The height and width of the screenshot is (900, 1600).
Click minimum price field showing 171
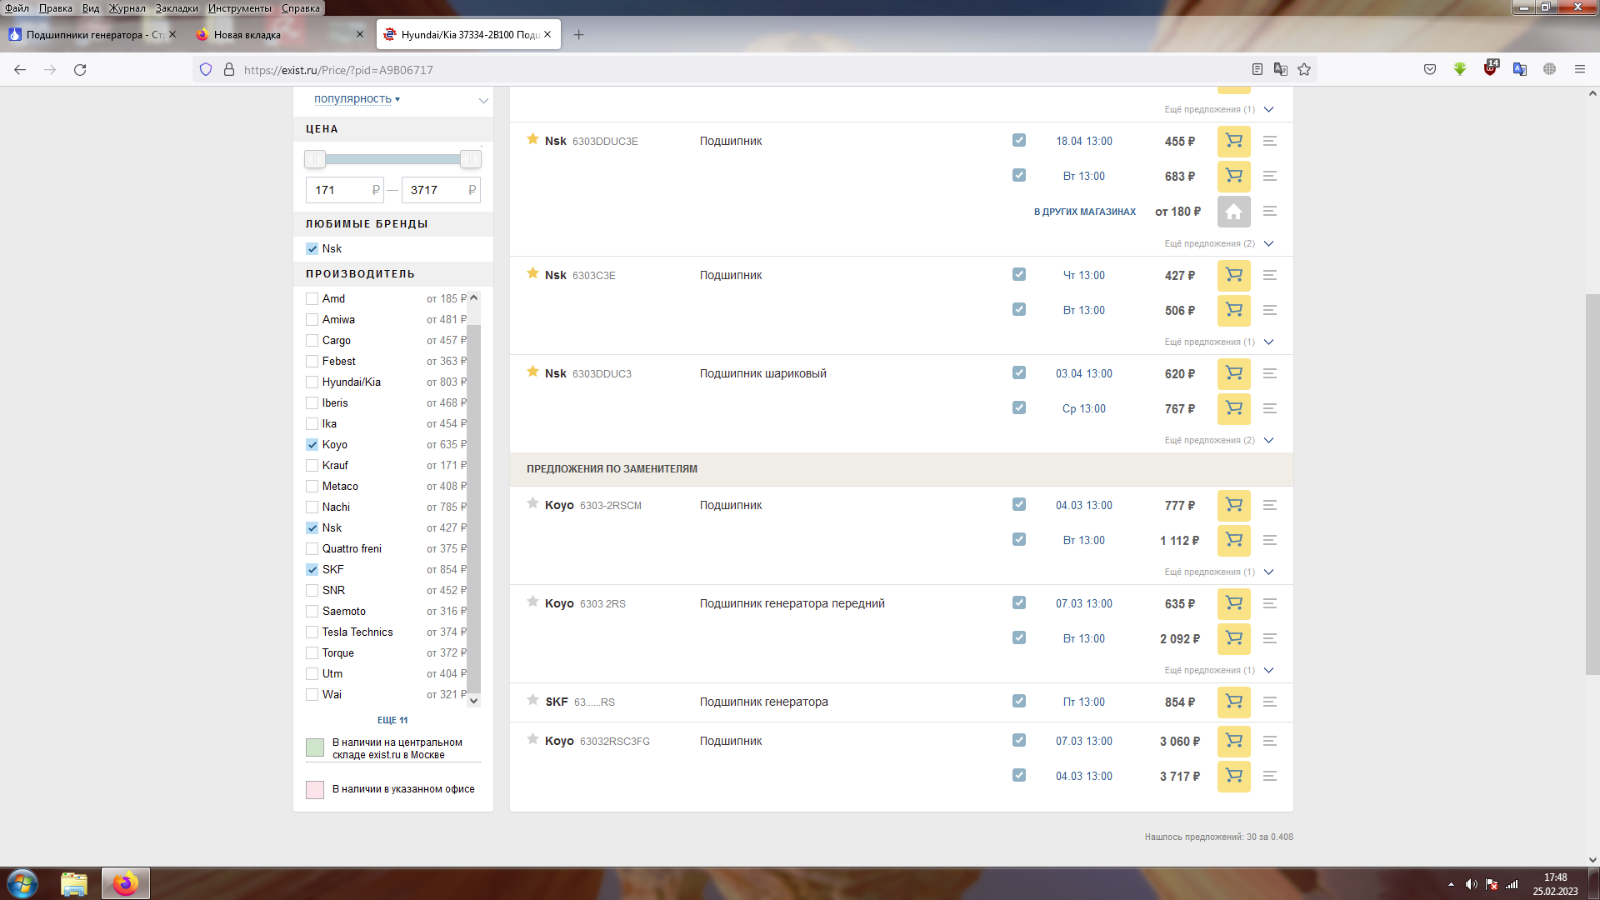click(x=345, y=190)
